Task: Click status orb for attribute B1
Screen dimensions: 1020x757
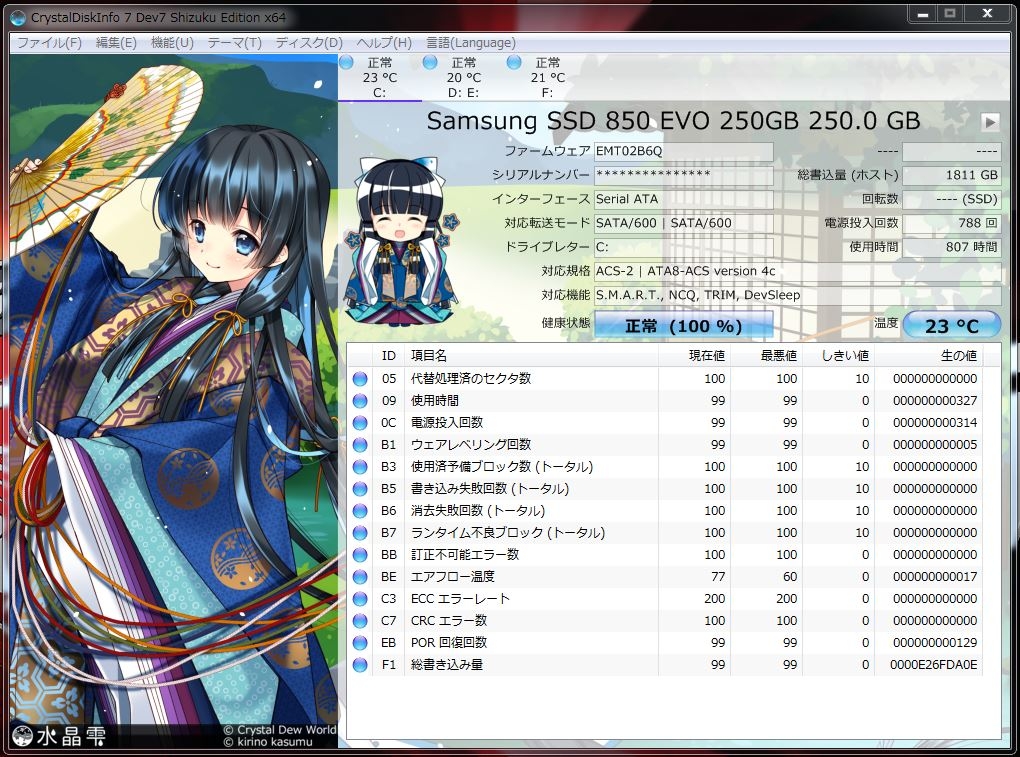Action: coord(360,445)
